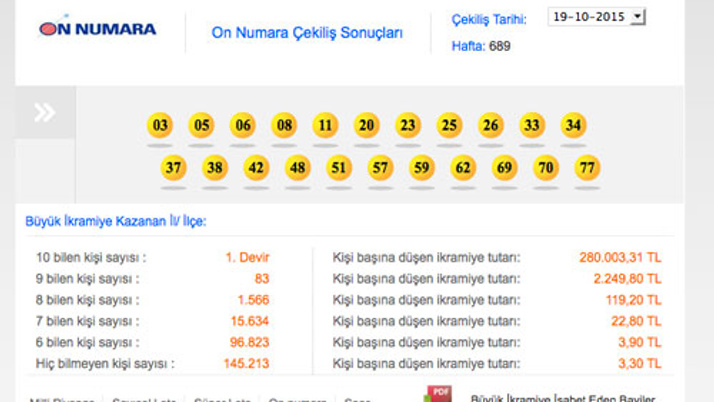Select lottery ball number 57
Image resolution: width=714 pixels, height=402 pixels.
(380, 168)
